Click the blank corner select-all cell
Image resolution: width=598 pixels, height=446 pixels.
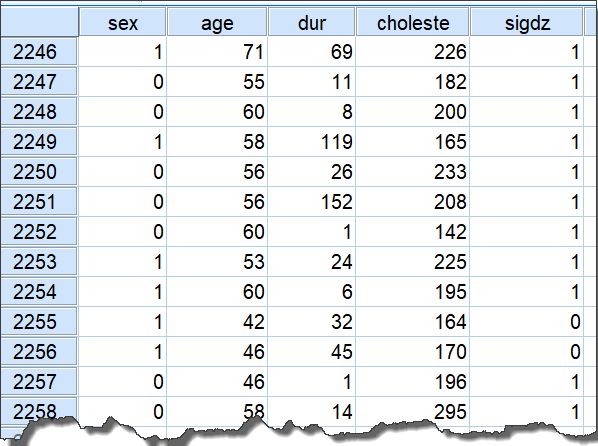[x=39, y=22]
